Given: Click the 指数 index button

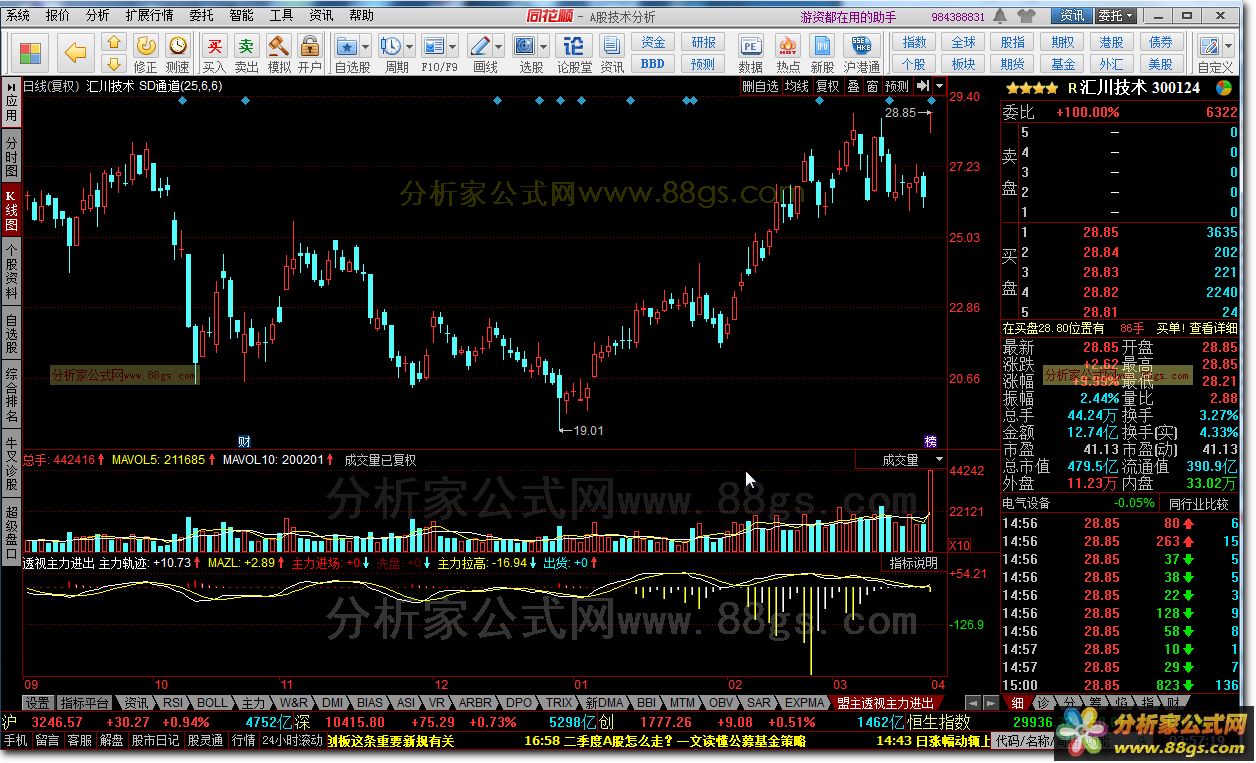Looking at the screenshot, I should click(x=914, y=42).
